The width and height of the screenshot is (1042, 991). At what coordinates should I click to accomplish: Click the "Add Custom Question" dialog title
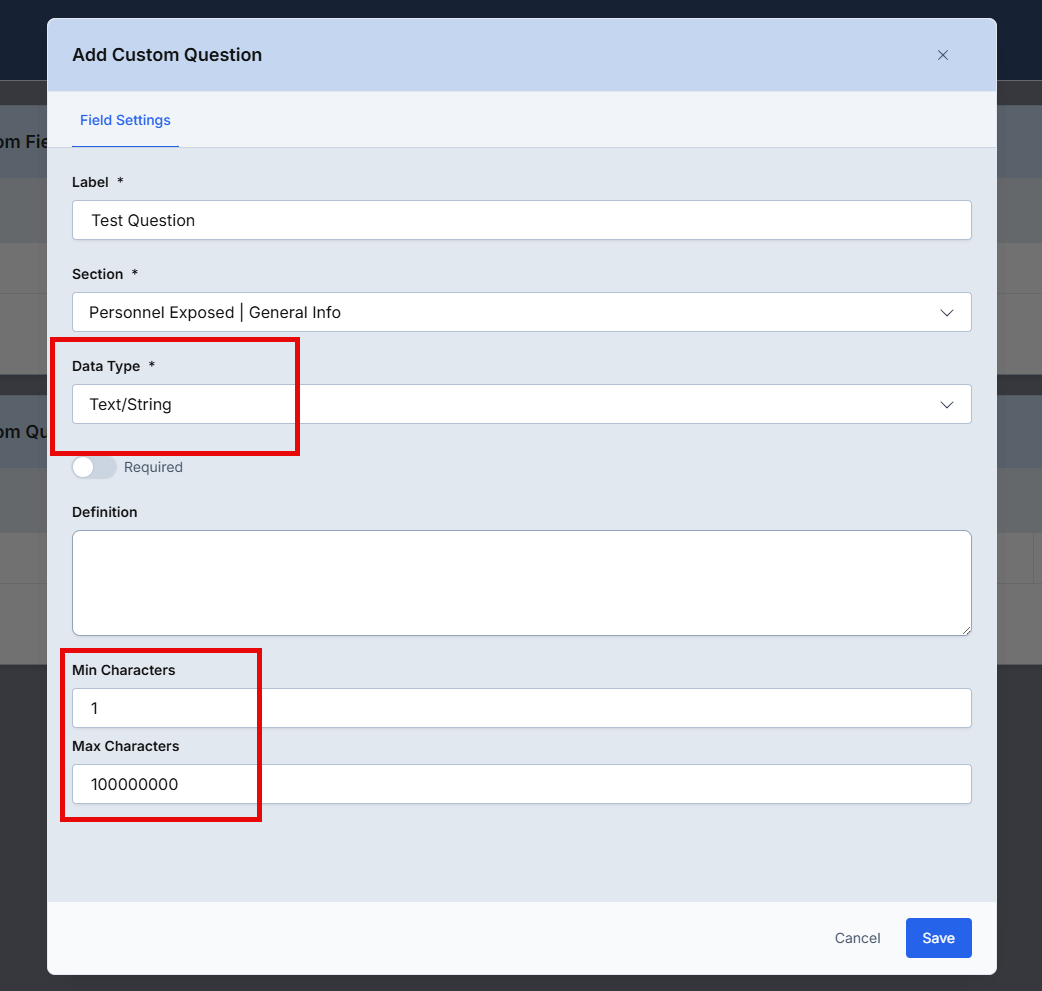click(167, 55)
